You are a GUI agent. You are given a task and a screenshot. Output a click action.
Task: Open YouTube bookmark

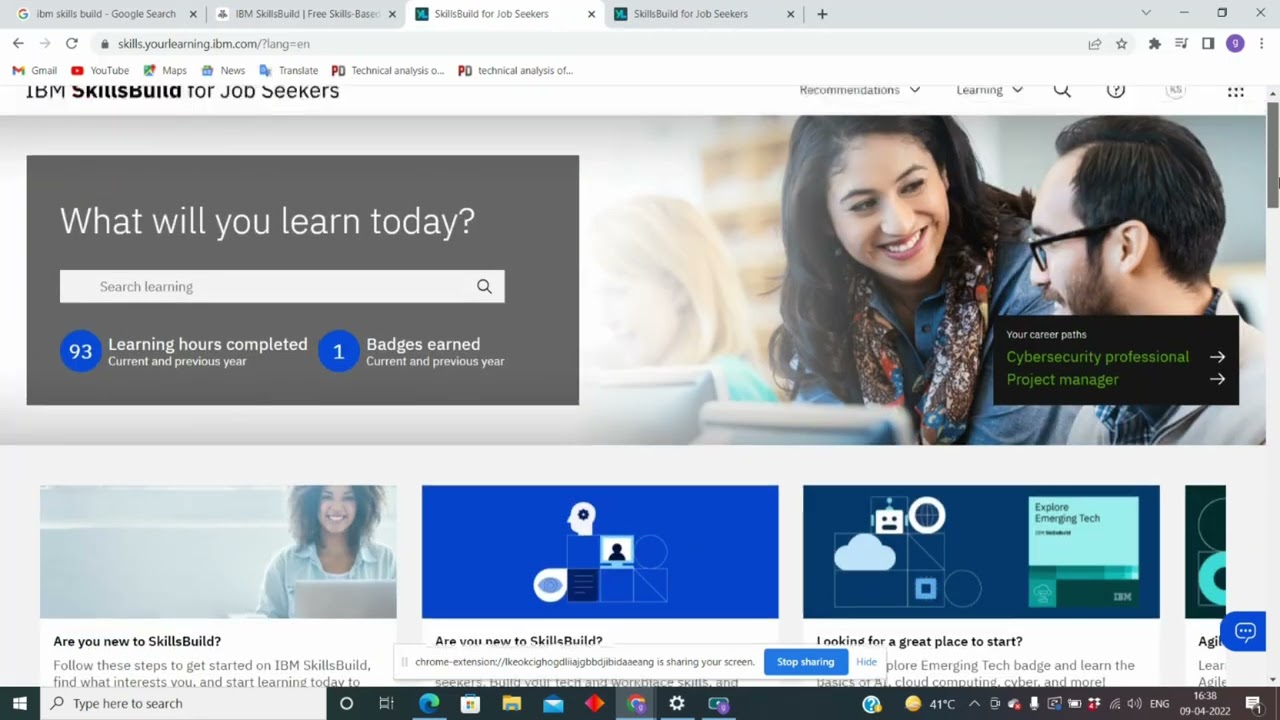tap(100, 71)
